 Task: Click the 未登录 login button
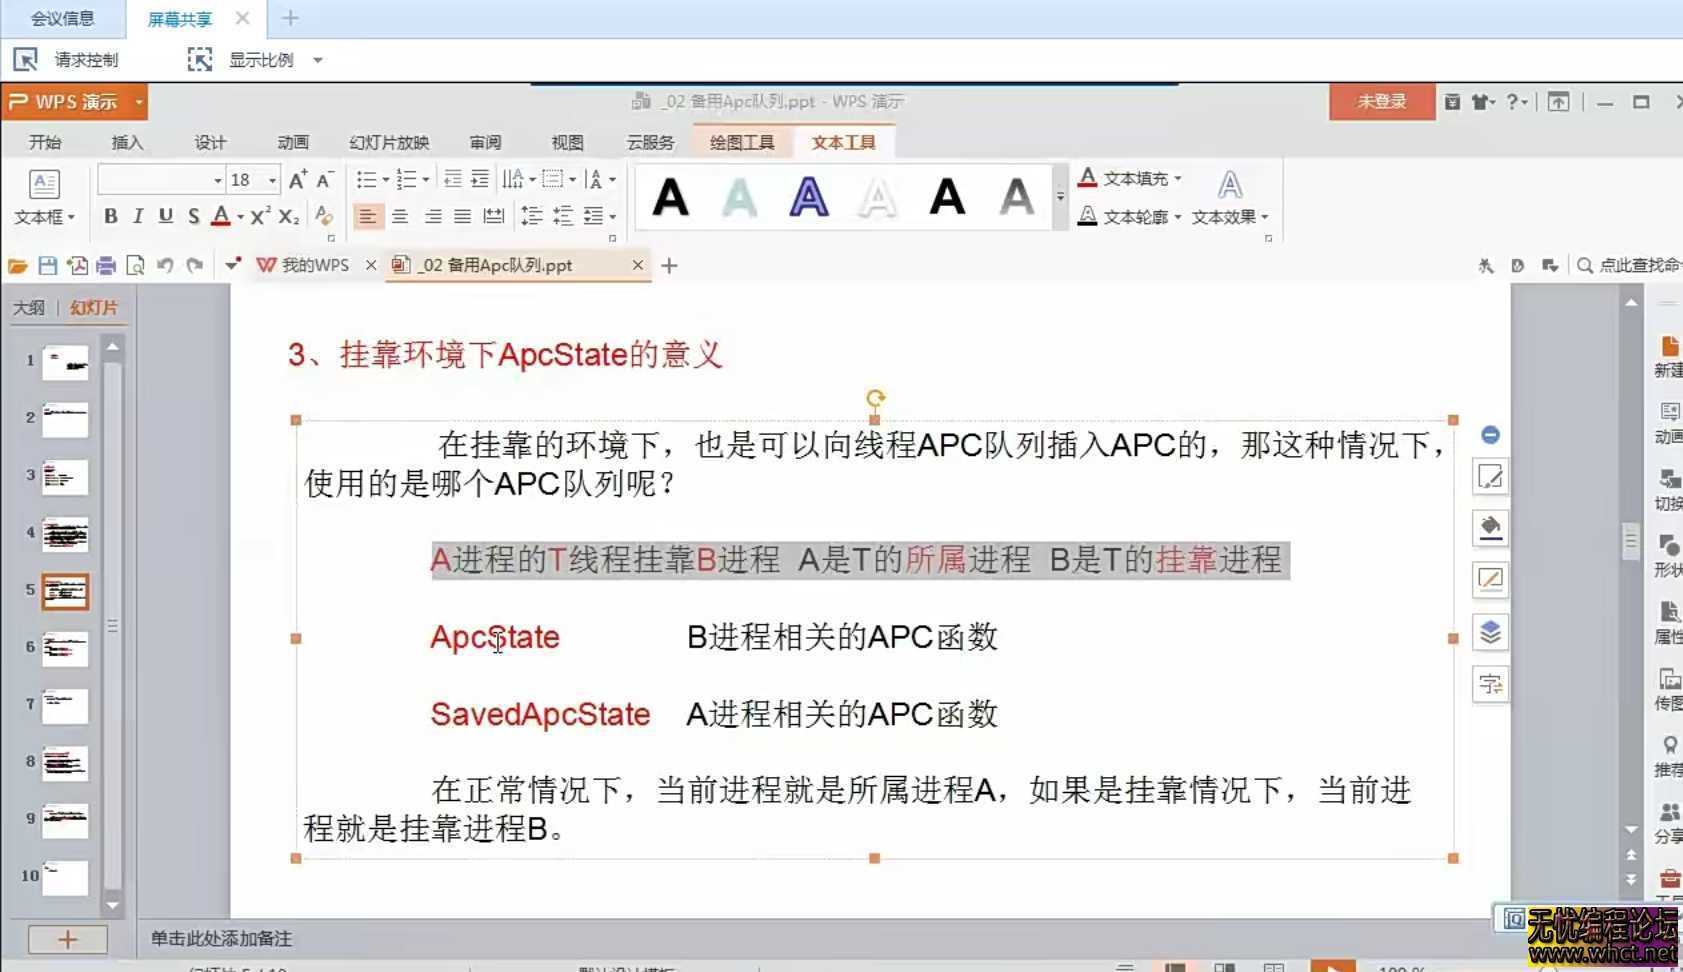pos(1381,101)
